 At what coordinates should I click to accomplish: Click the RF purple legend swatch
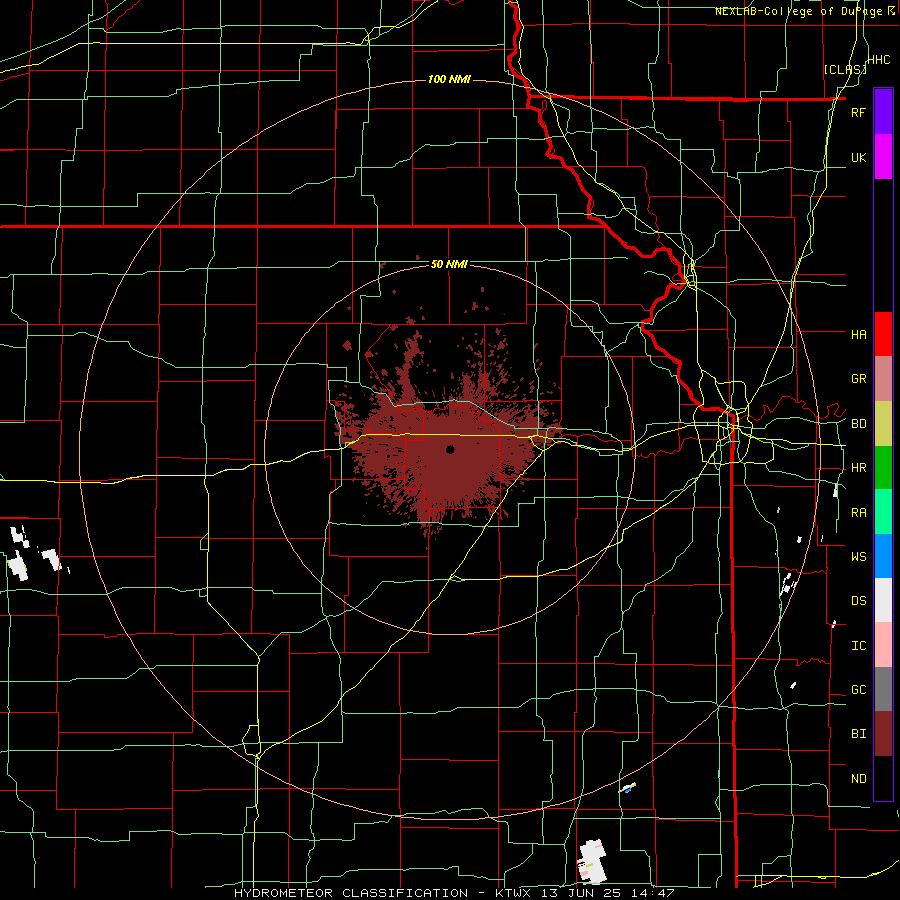click(883, 112)
